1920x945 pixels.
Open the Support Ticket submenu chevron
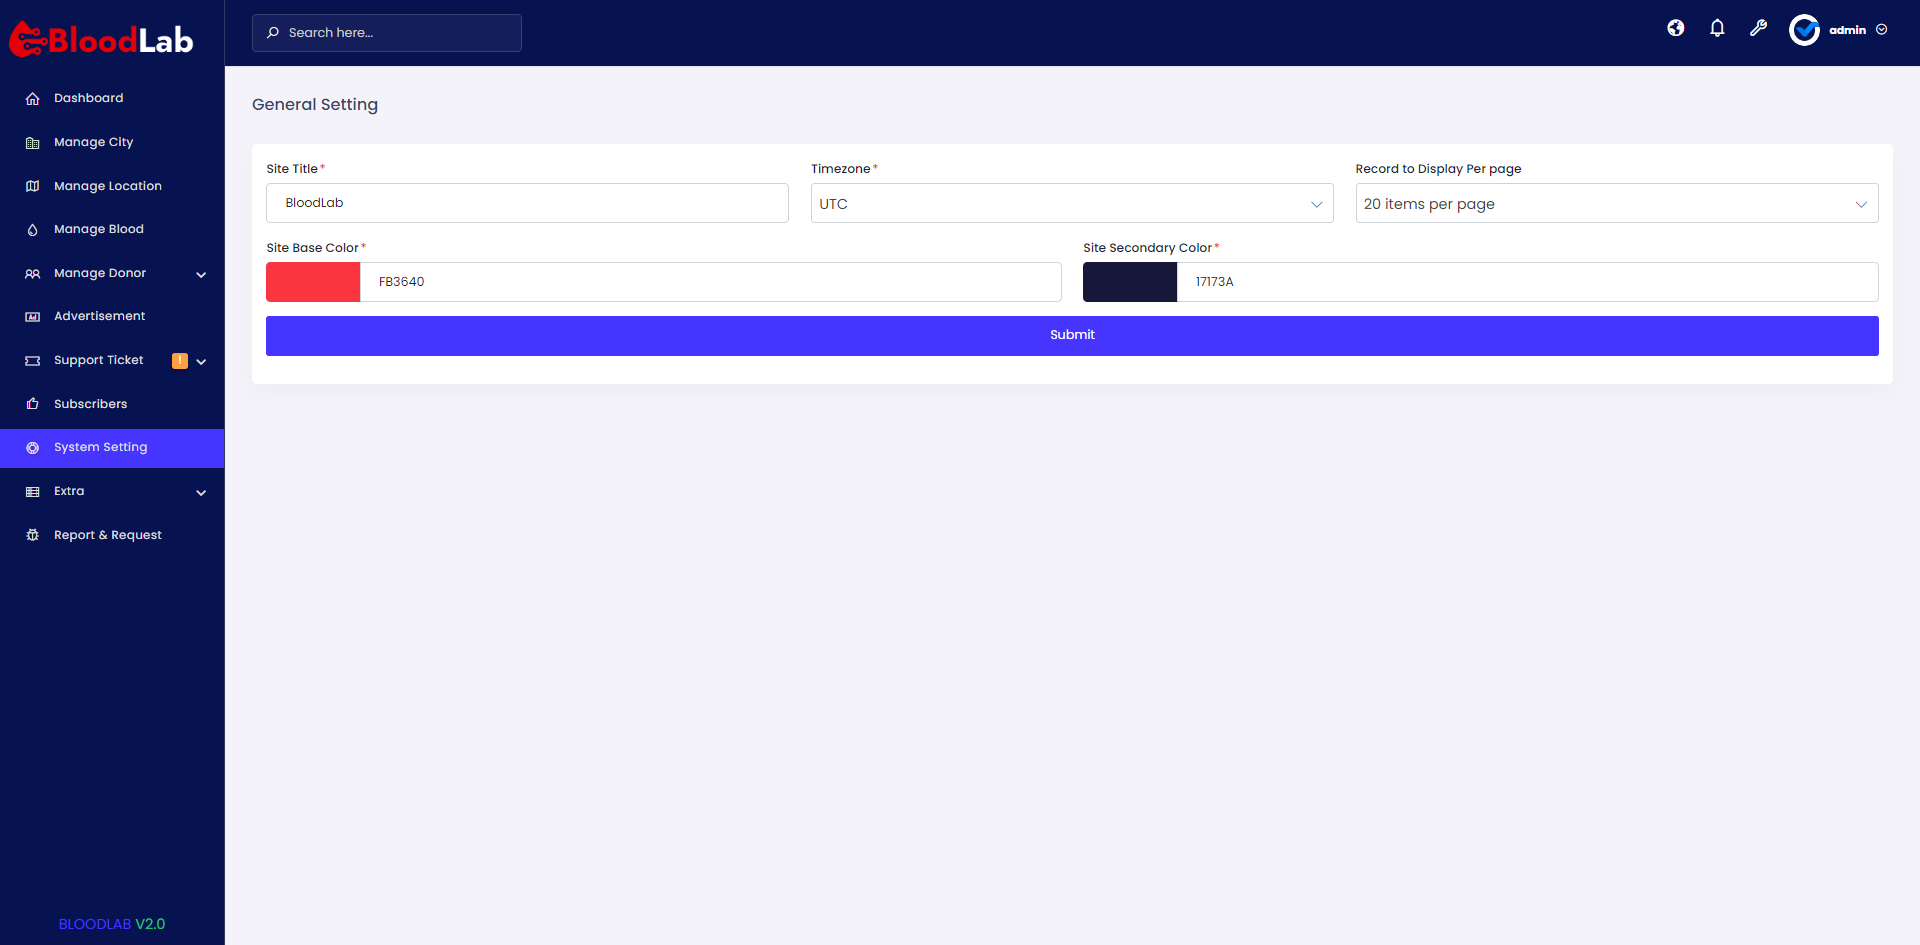202,361
